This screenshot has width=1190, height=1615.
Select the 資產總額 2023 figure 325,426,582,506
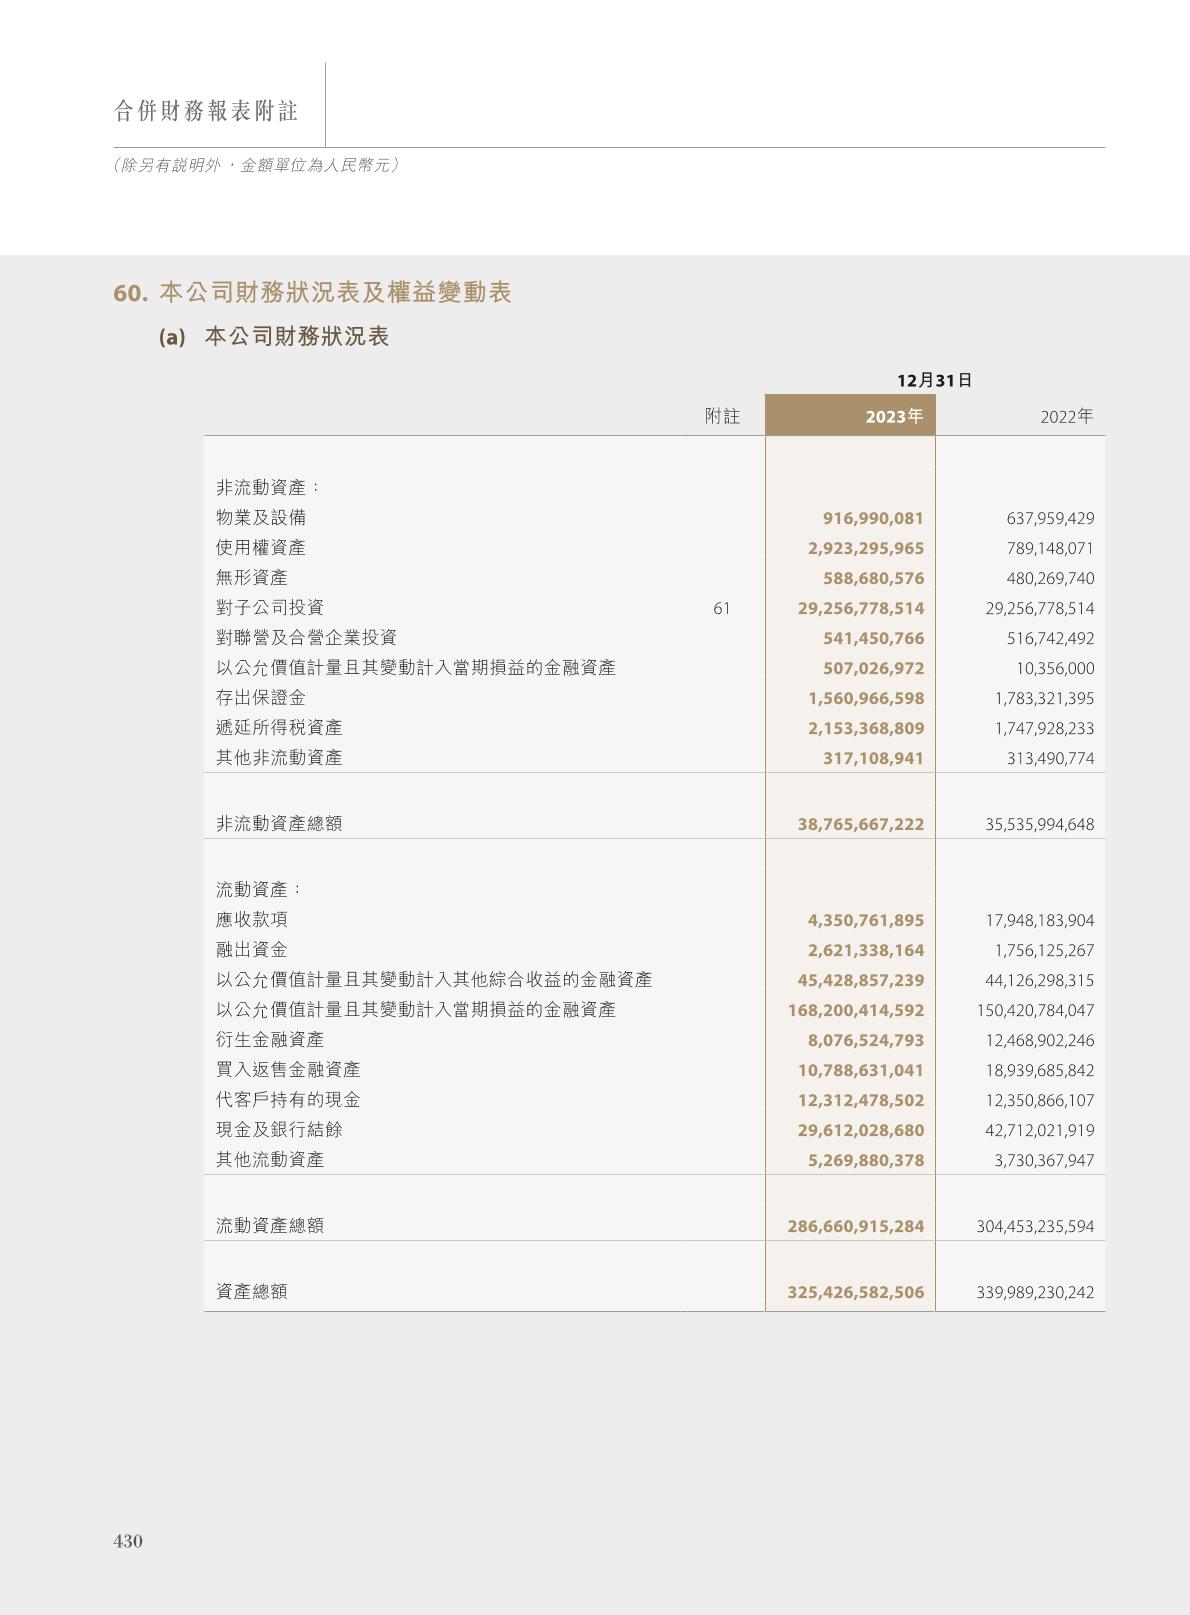855,1292
